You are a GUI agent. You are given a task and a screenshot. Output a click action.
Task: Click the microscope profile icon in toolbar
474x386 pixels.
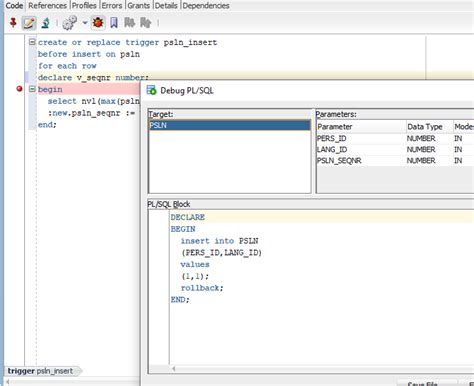(46, 23)
